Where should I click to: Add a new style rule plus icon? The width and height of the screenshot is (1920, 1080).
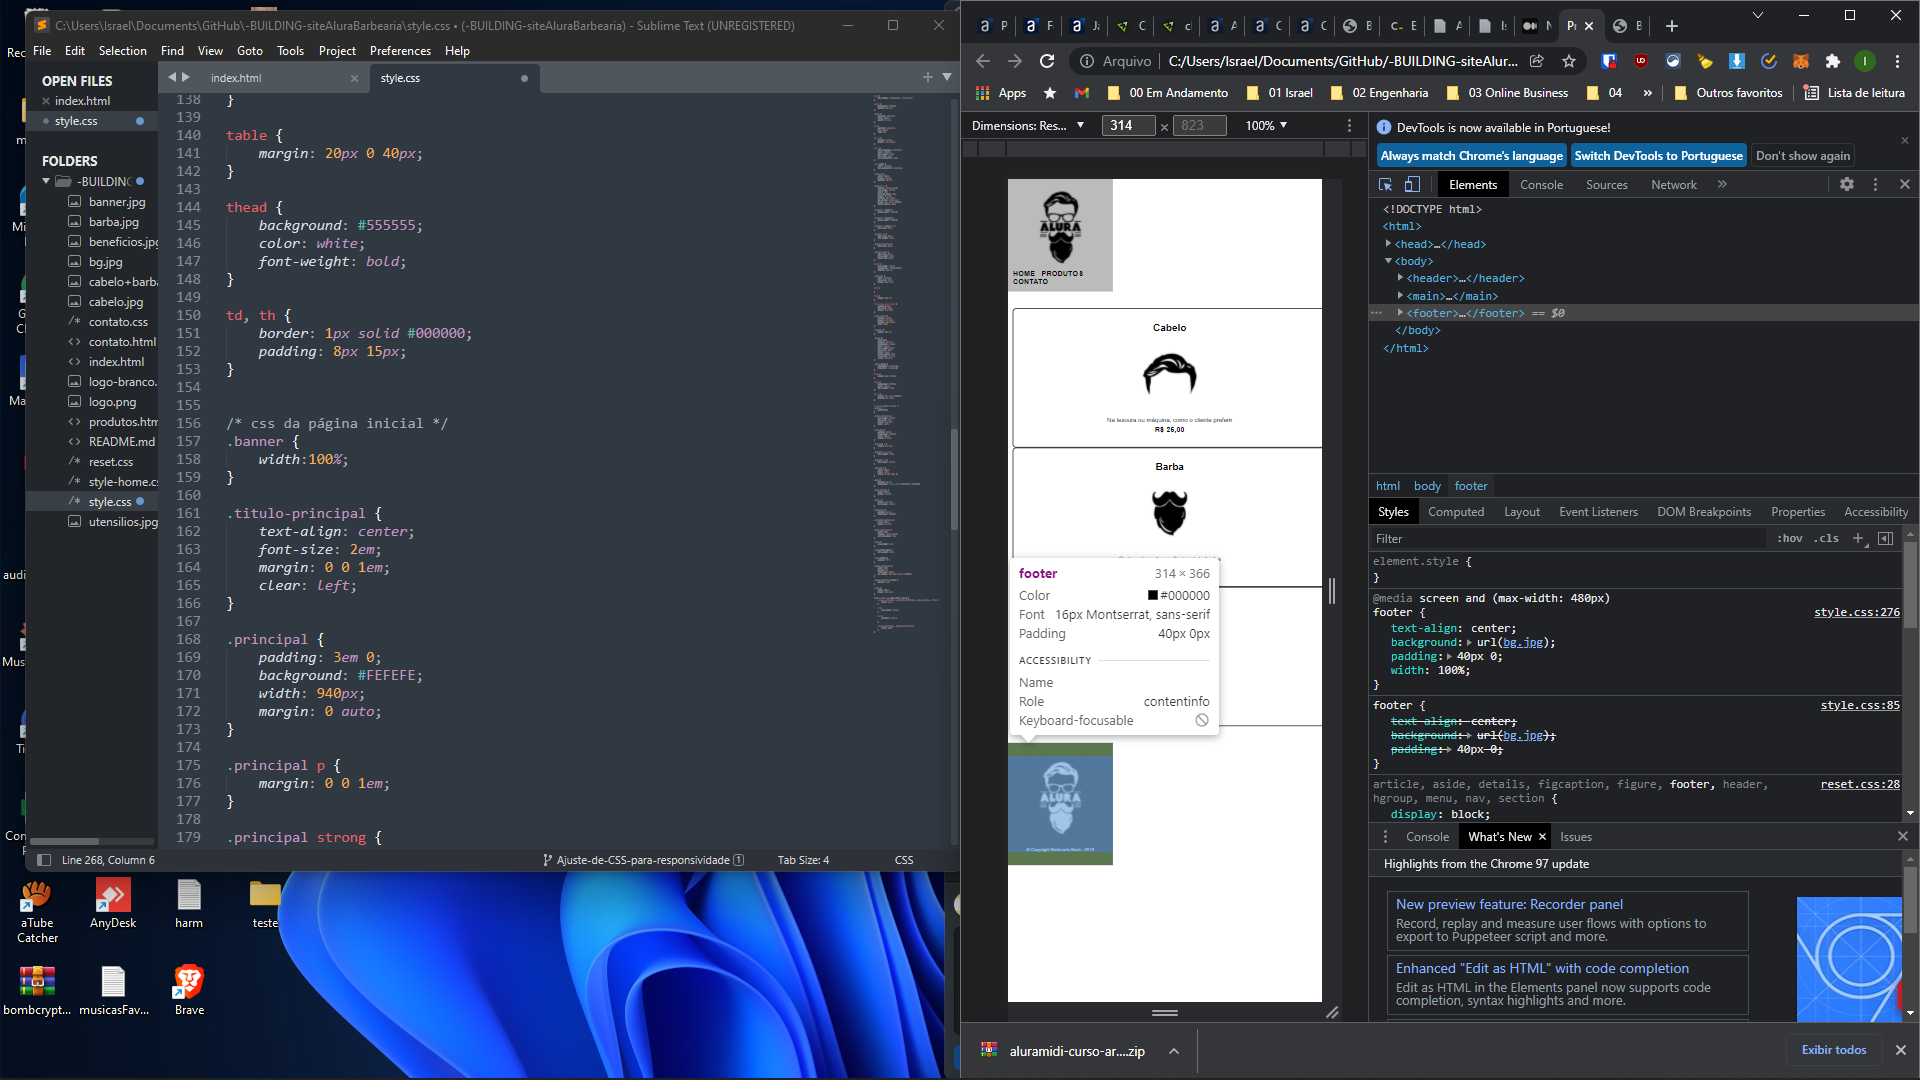pyautogui.click(x=1858, y=539)
